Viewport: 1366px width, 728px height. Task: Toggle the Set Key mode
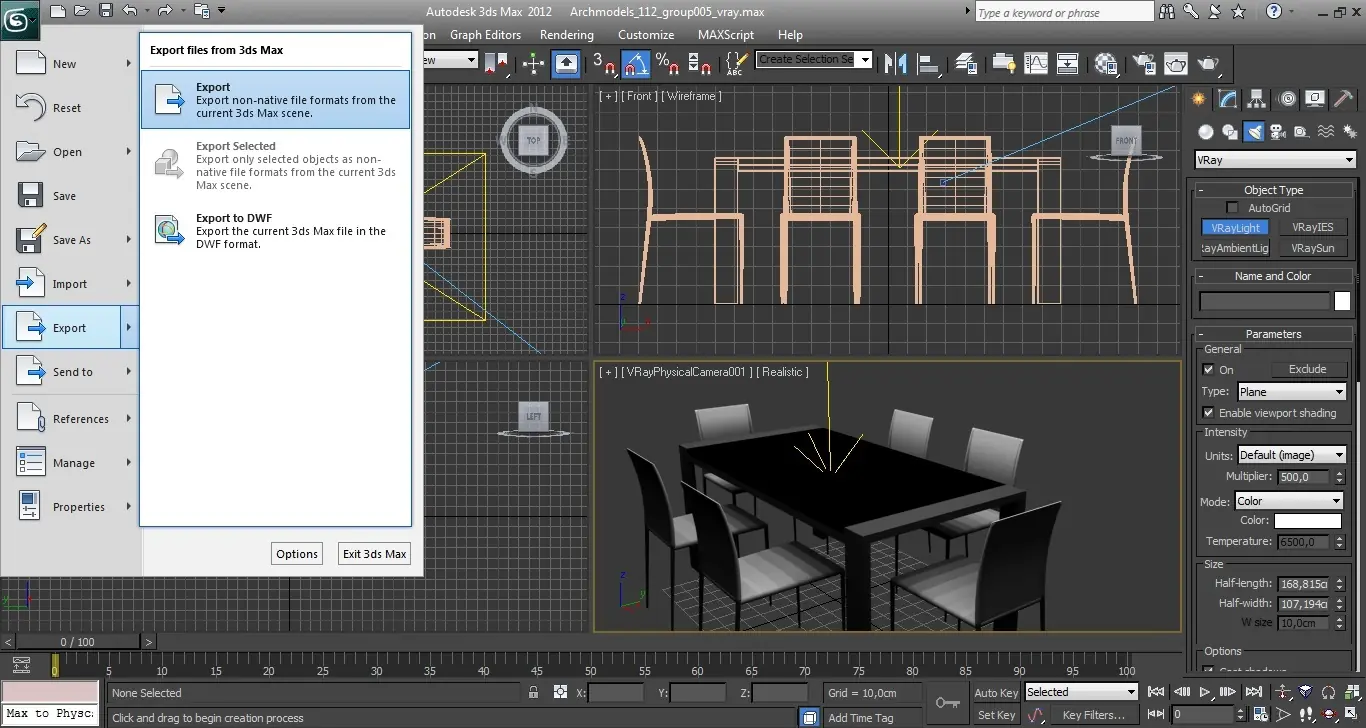pyautogui.click(x=996, y=715)
